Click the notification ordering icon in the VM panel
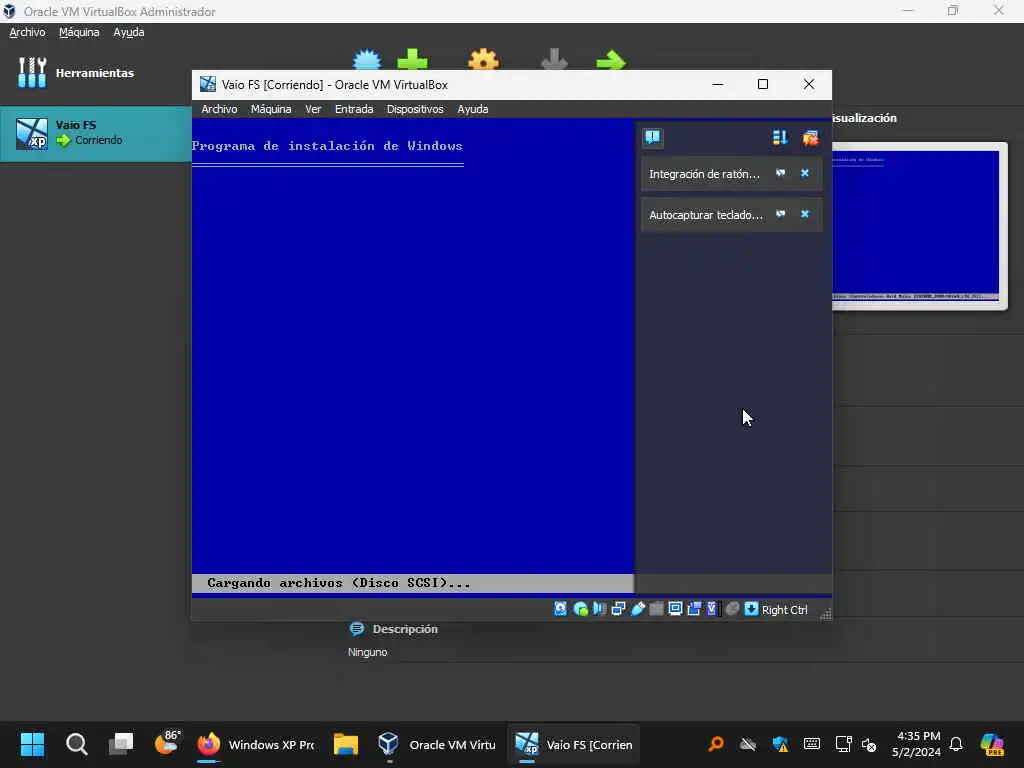 [x=780, y=137]
